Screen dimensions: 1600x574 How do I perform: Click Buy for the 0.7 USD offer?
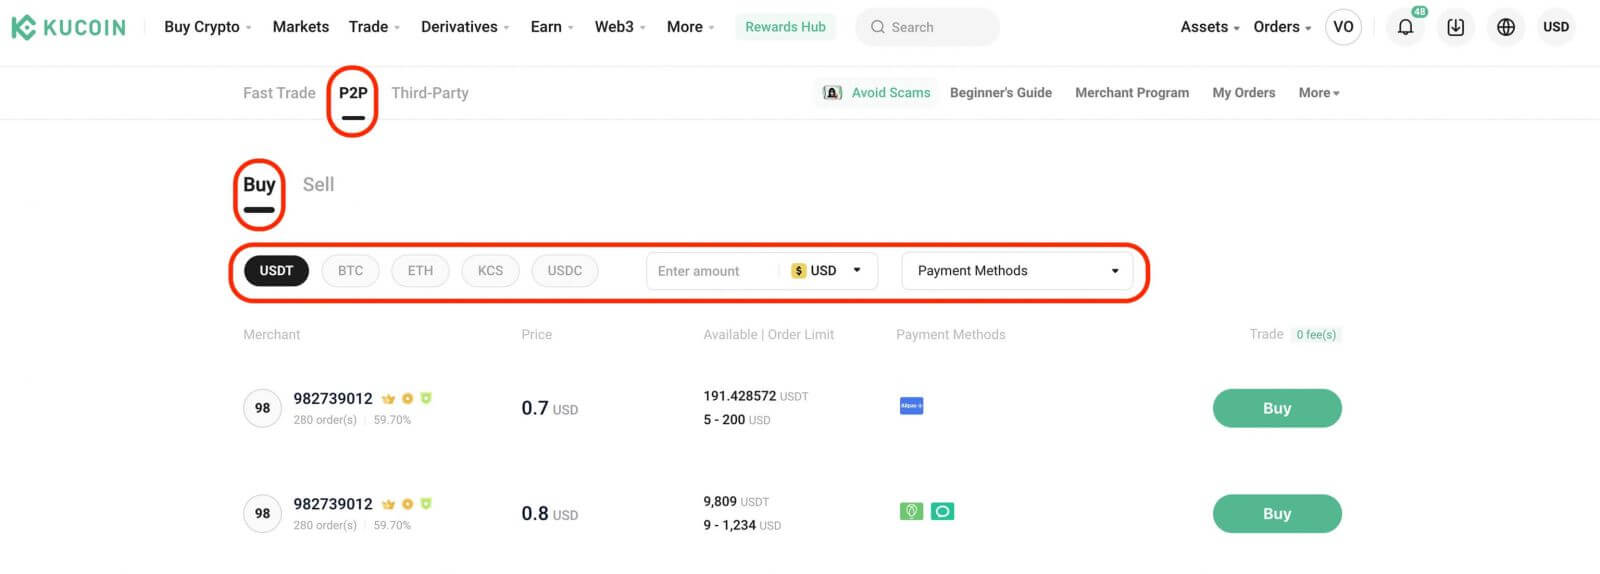tap(1276, 408)
